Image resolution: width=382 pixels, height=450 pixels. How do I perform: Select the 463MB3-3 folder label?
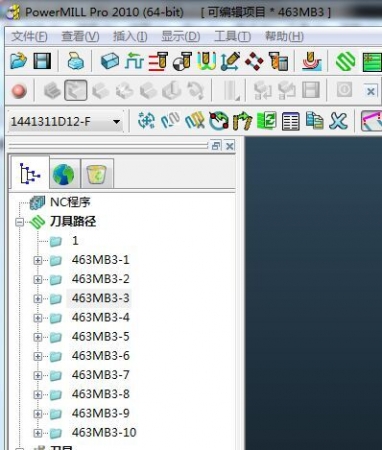click(x=100, y=298)
